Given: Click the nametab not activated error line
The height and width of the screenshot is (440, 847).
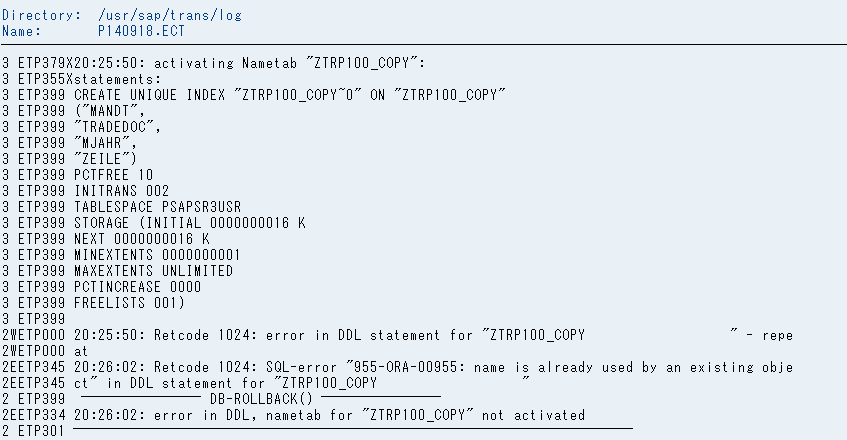Looking at the screenshot, I should (x=293, y=415).
